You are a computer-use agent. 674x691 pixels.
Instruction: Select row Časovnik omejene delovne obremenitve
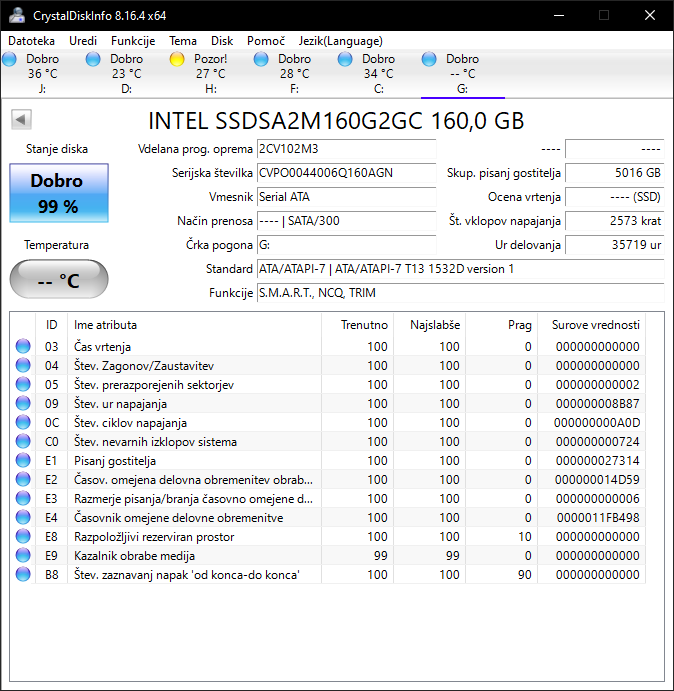328,517
